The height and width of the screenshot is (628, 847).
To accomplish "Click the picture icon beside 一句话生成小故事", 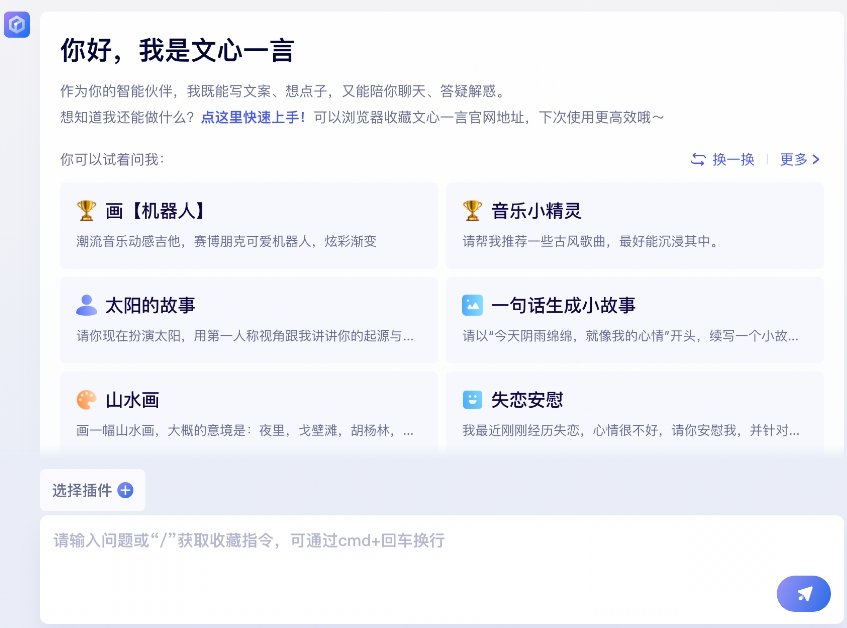I will (x=472, y=305).
